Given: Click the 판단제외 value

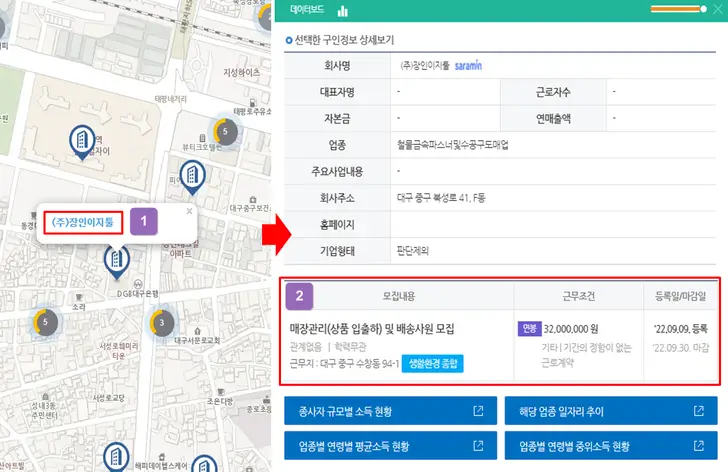Looking at the screenshot, I should coord(413,251).
